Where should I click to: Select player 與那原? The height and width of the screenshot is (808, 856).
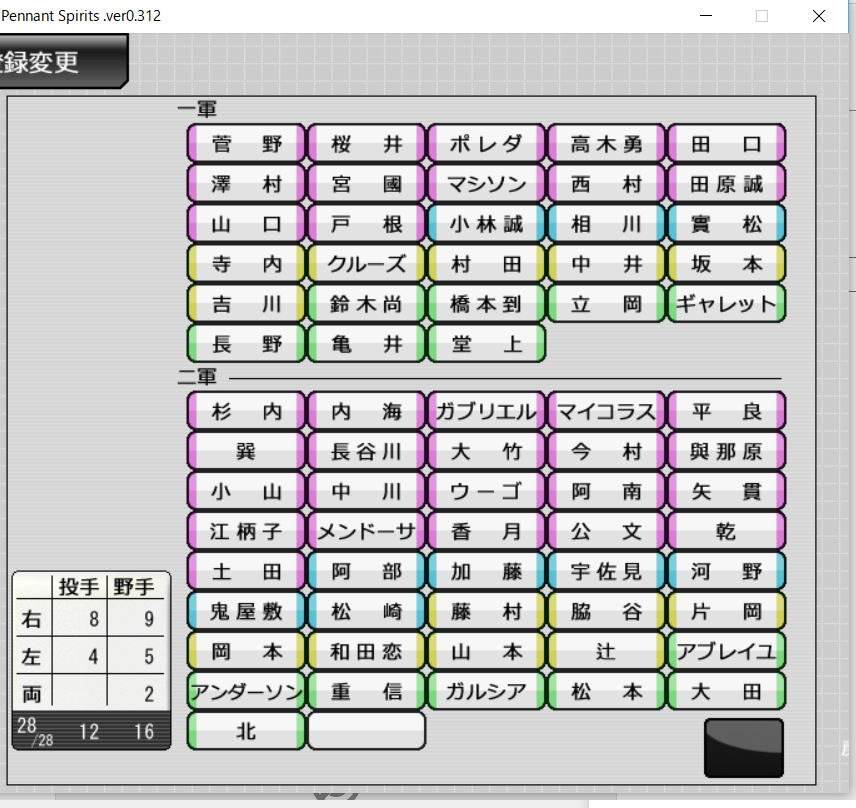(727, 451)
